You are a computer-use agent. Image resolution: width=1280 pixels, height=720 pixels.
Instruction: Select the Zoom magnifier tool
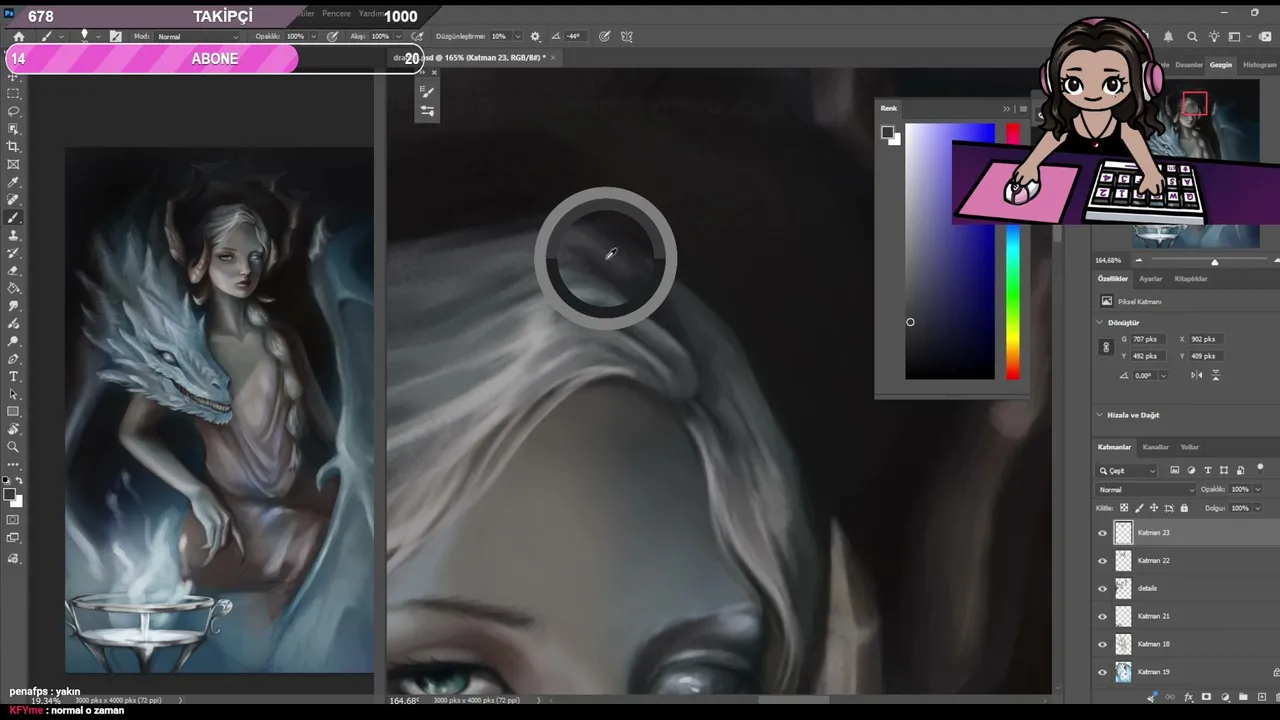13,447
